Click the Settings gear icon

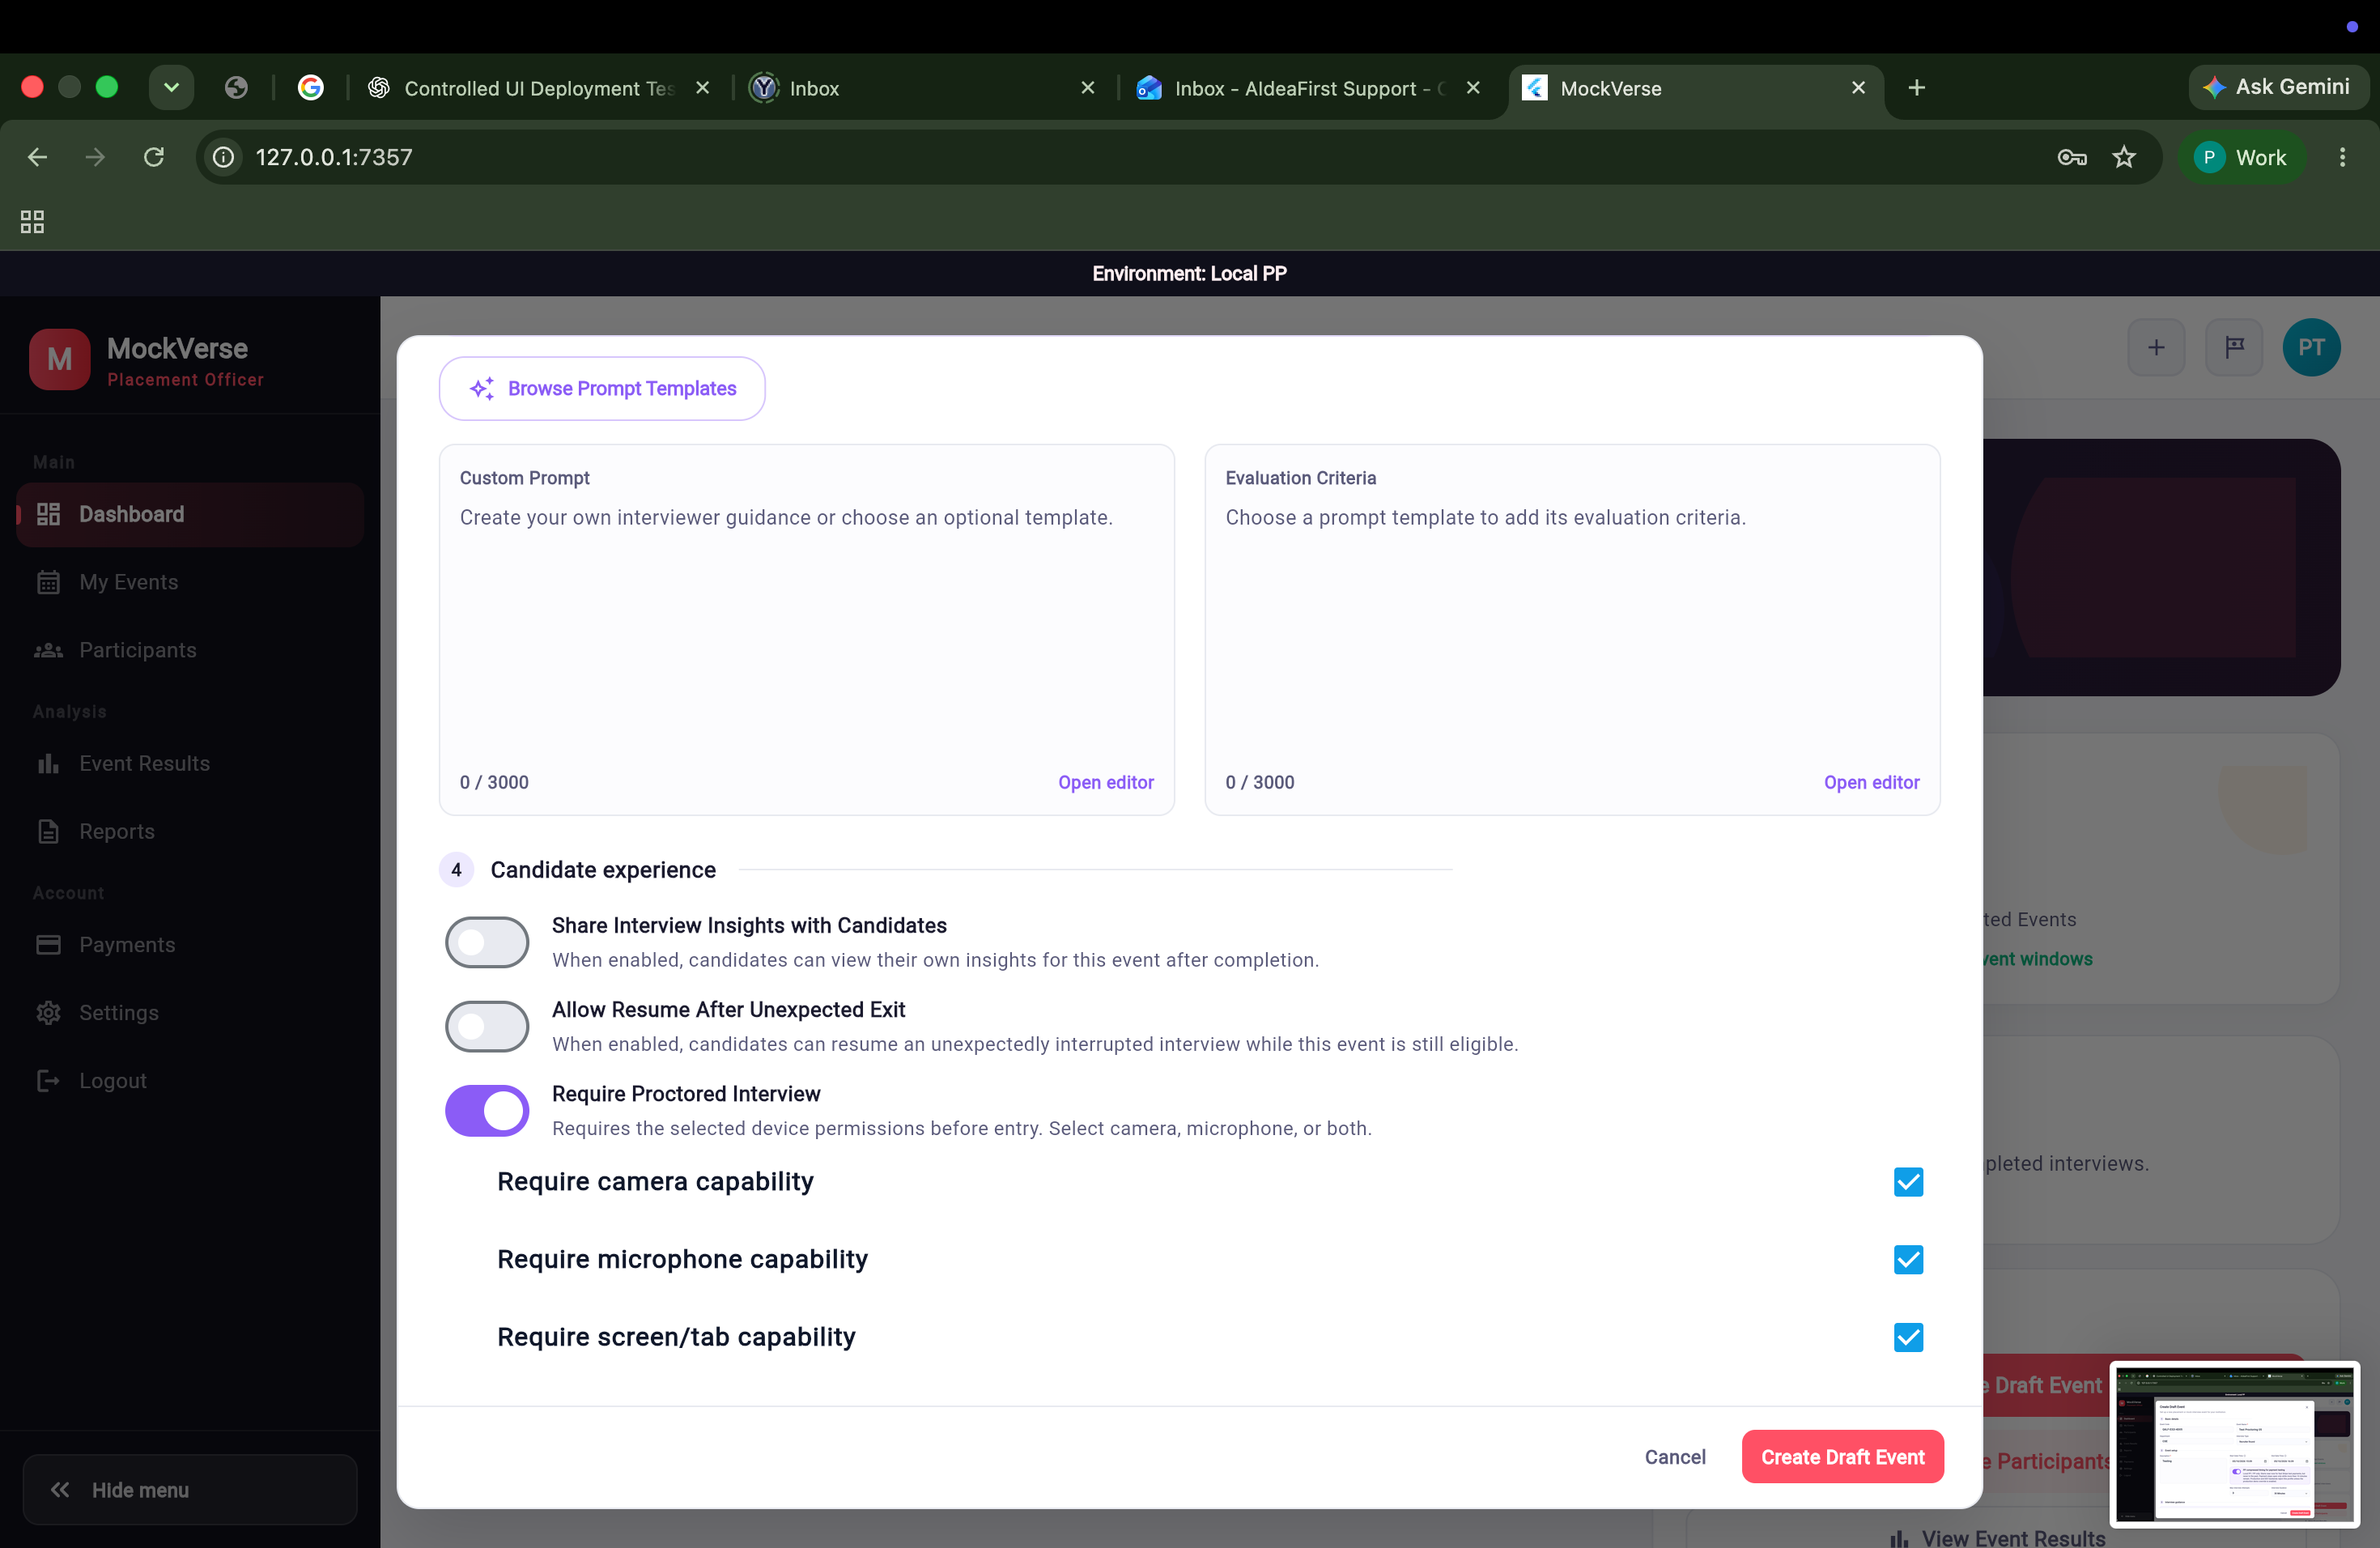point(48,1012)
